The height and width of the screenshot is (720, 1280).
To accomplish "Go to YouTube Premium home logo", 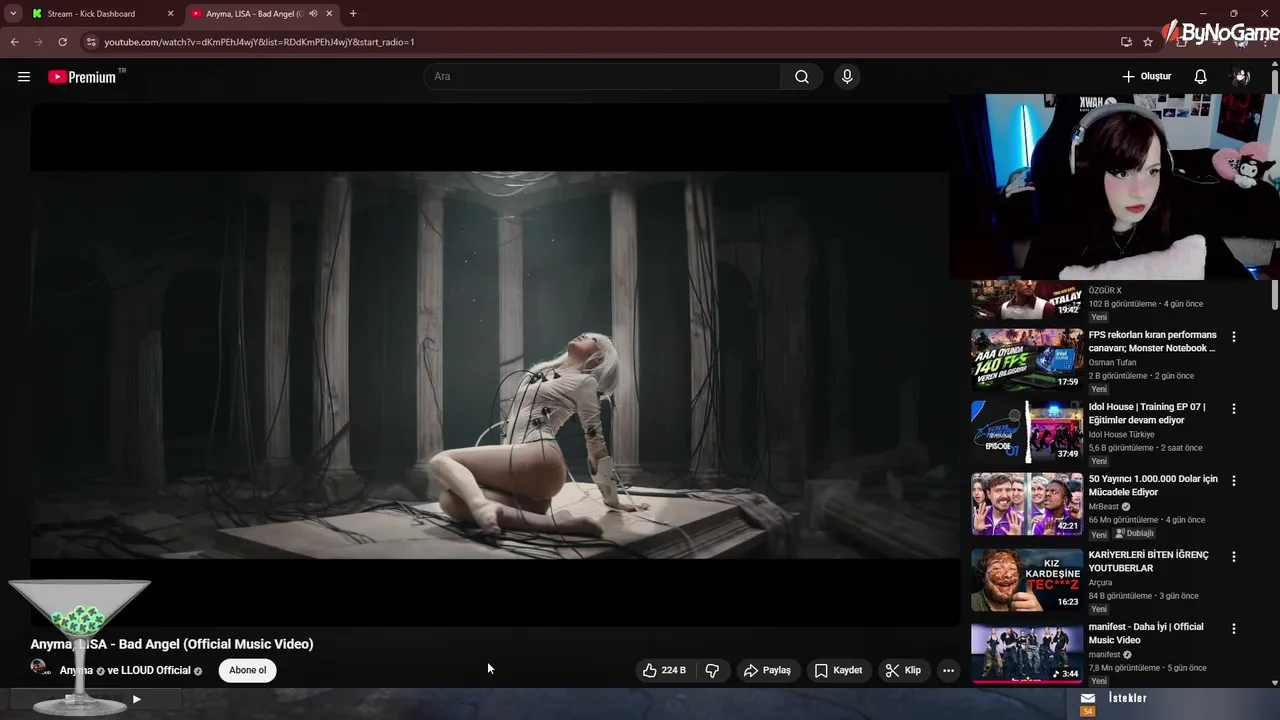I will [82, 77].
